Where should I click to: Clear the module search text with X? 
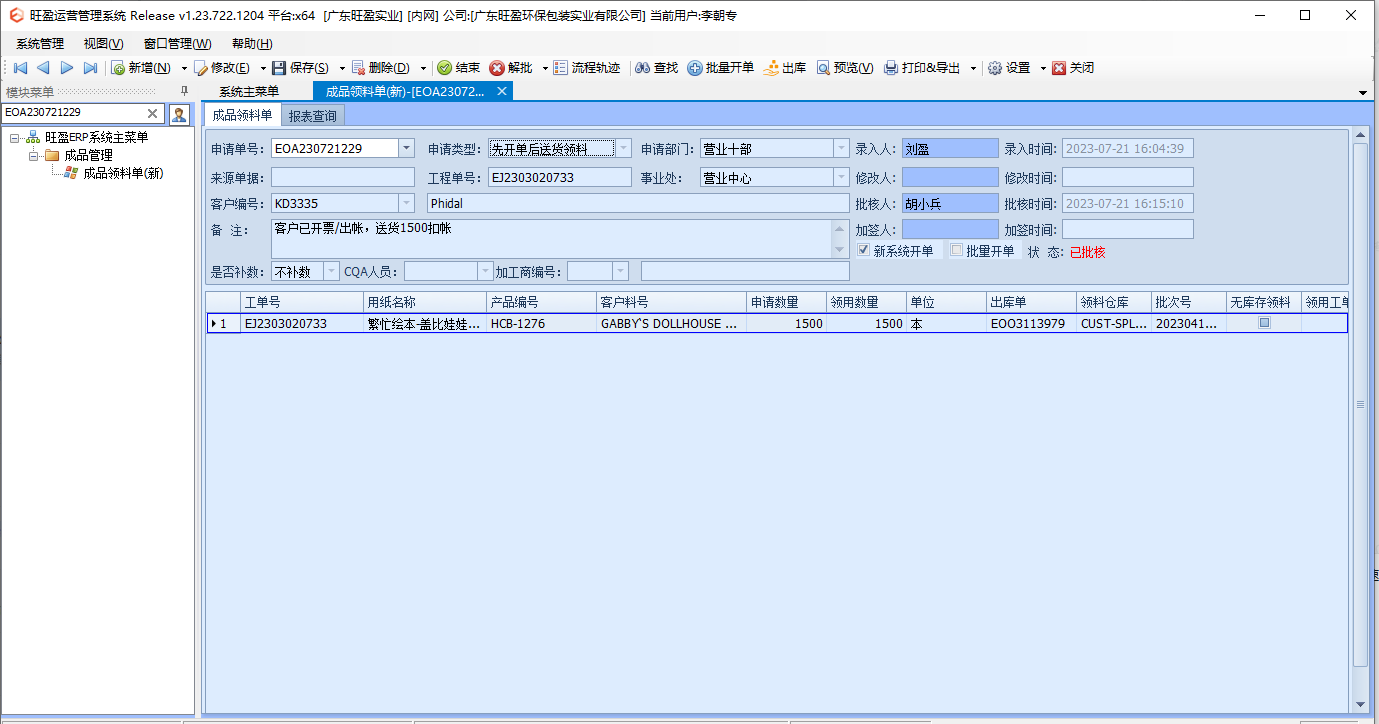tap(153, 113)
